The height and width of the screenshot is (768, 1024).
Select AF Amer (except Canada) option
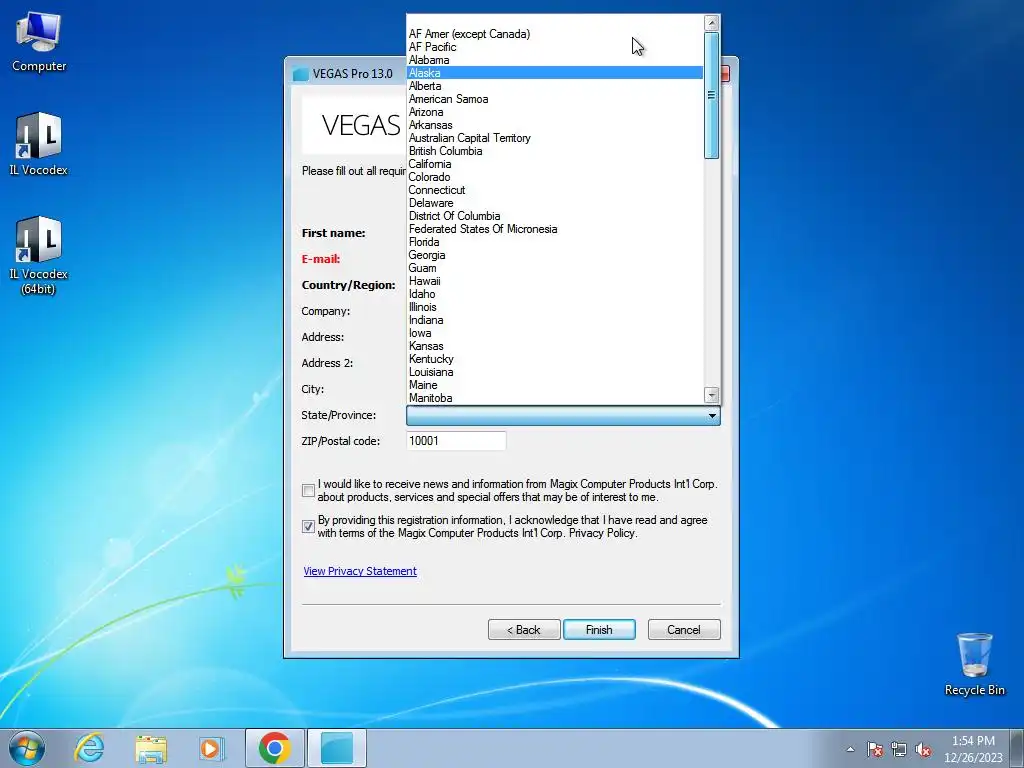554,34
